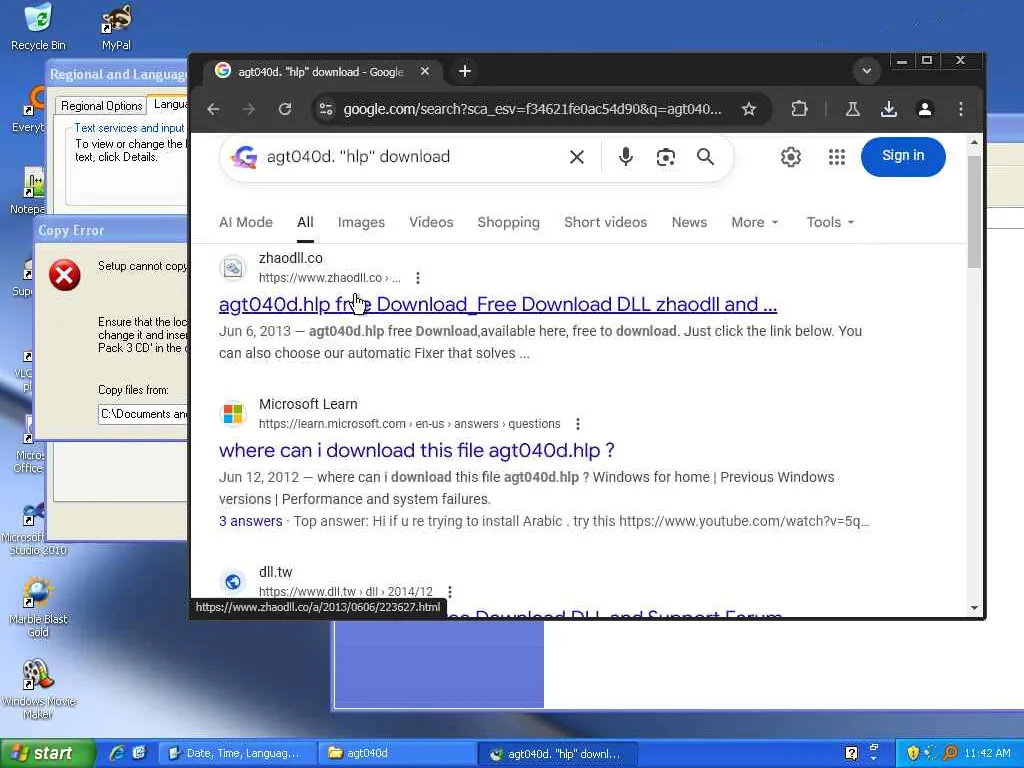Image resolution: width=1024 pixels, height=768 pixels.
Task: Click the Sign in button
Action: (x=903, y=156)
